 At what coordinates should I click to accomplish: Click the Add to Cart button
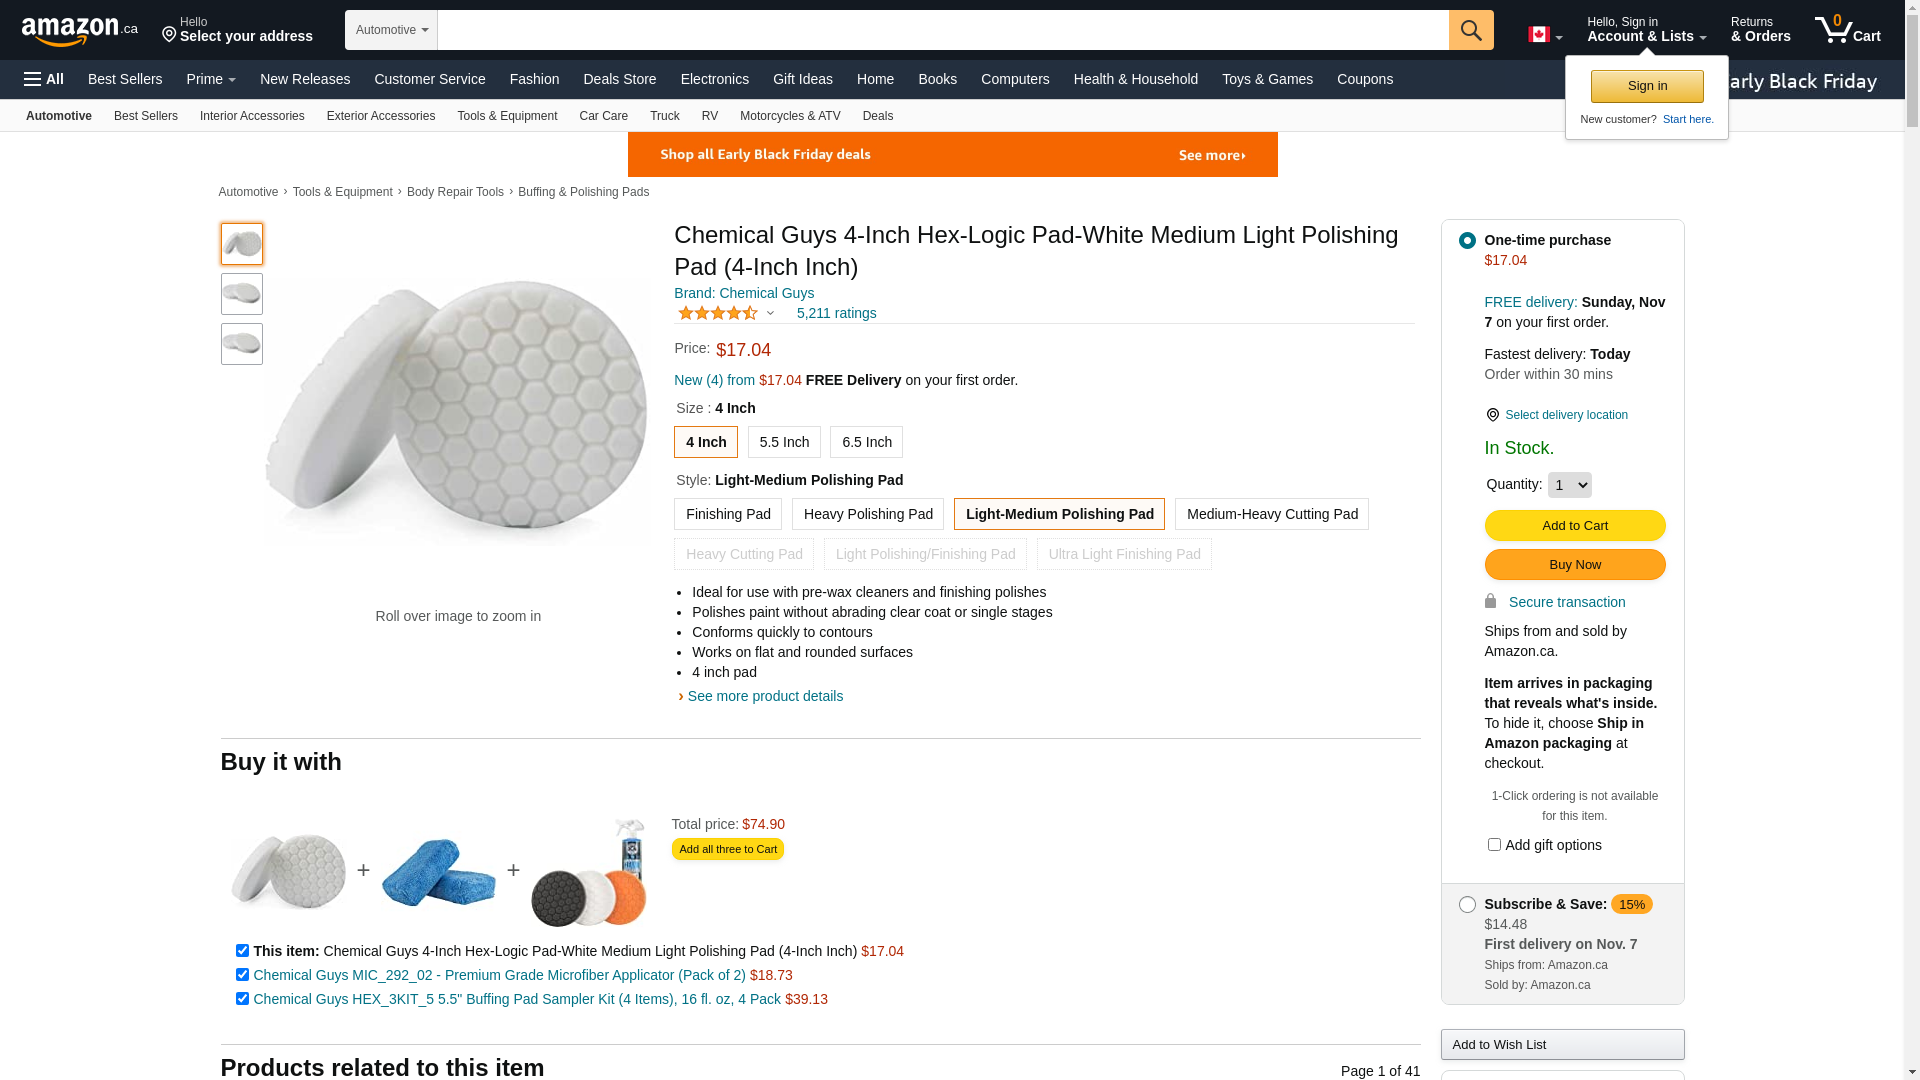pos(1574,526)
